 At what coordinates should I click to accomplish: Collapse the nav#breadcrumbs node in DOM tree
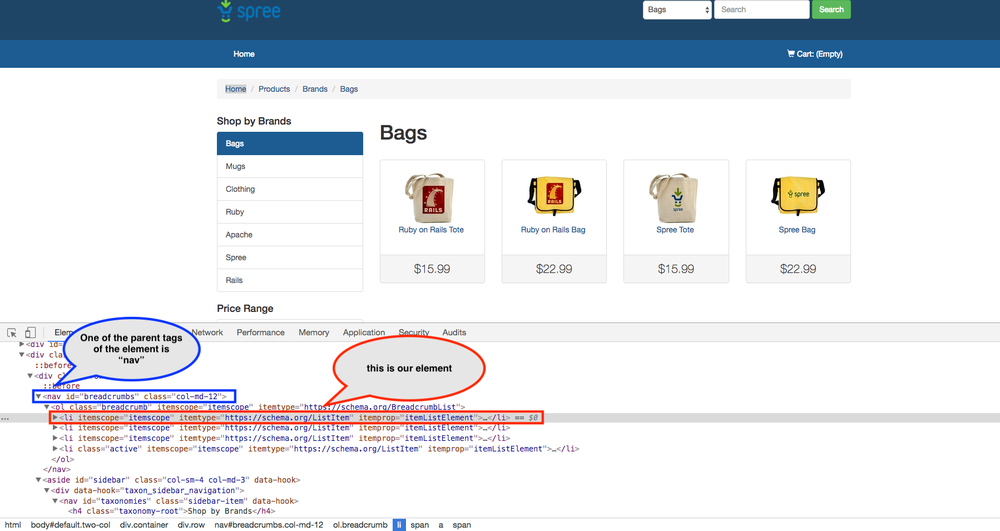(x=38, y=396)
